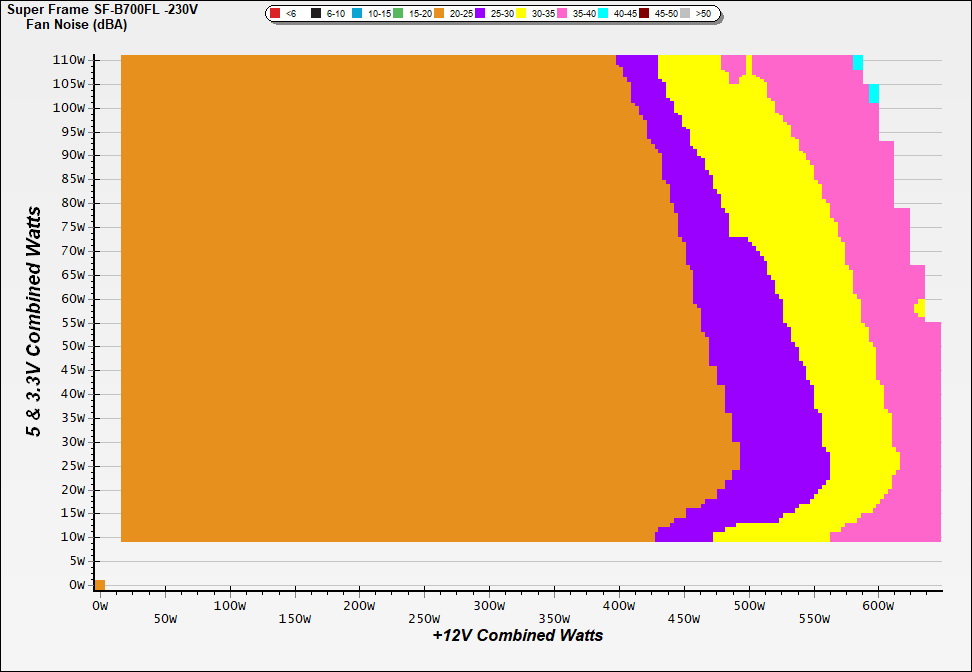Click the 55w tick label on y-axis

click(x=74, y=323)
